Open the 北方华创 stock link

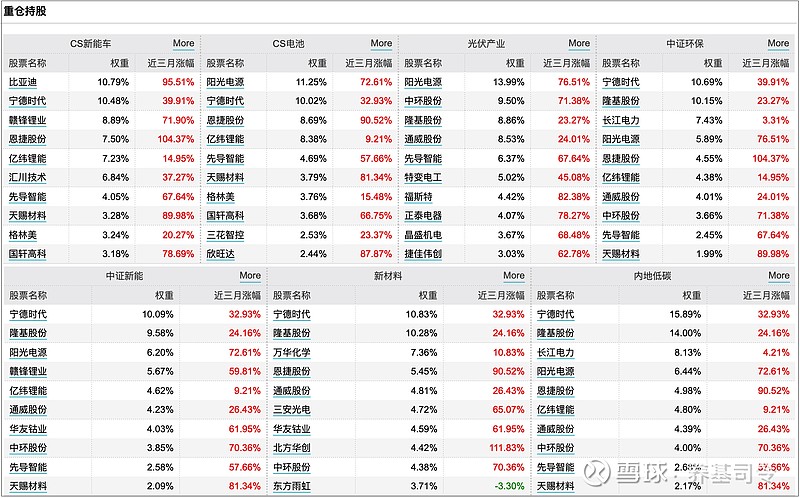(291, 448)
